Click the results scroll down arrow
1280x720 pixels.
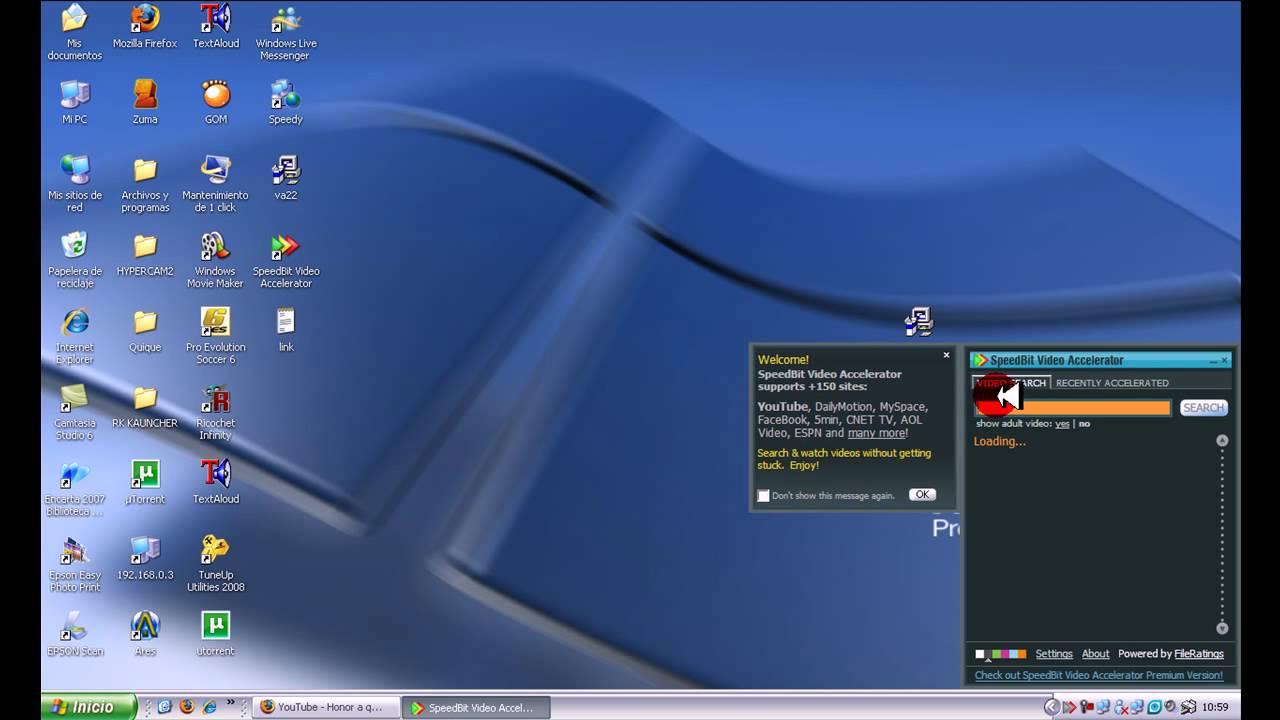(1222, 628)
